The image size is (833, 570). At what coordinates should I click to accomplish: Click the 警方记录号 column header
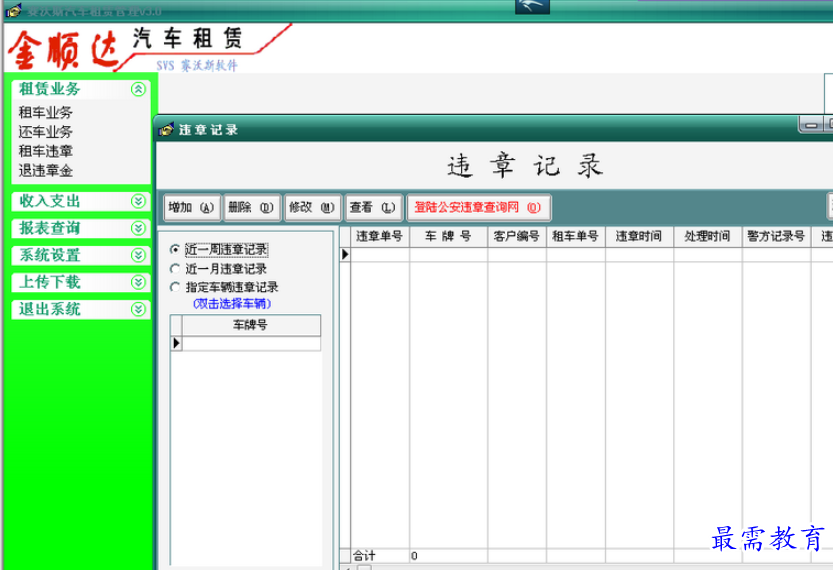(x=776, y=236)
